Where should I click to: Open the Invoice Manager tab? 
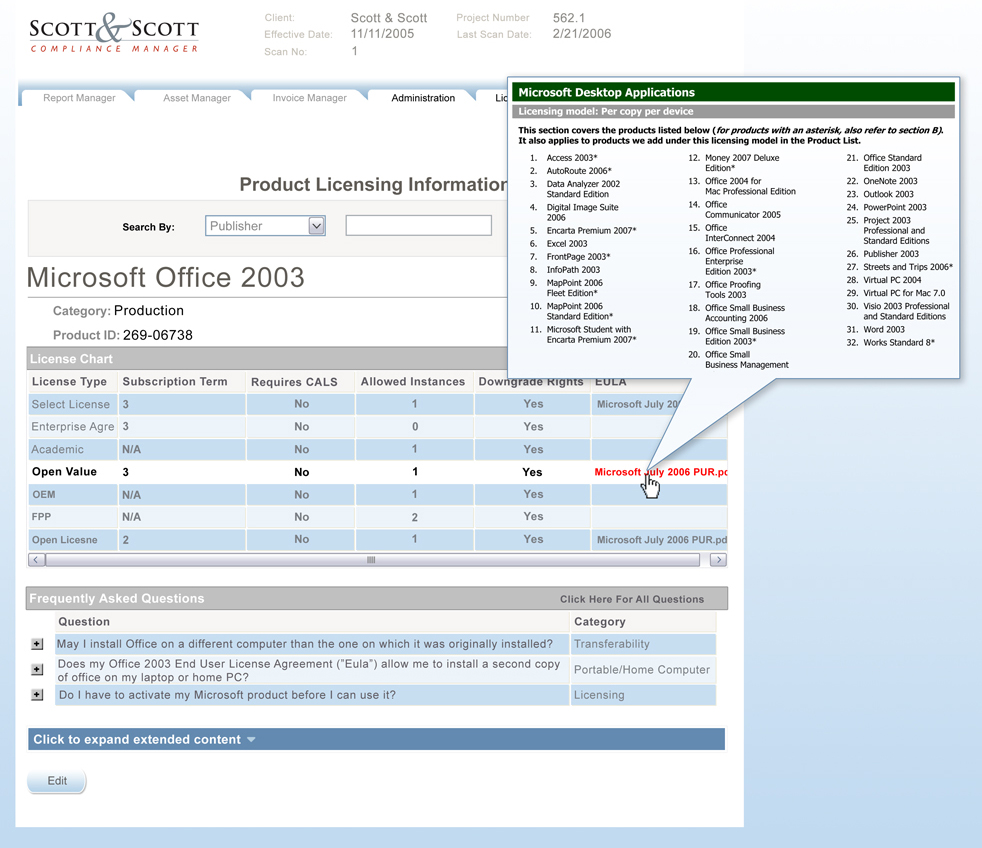[309, 98]
